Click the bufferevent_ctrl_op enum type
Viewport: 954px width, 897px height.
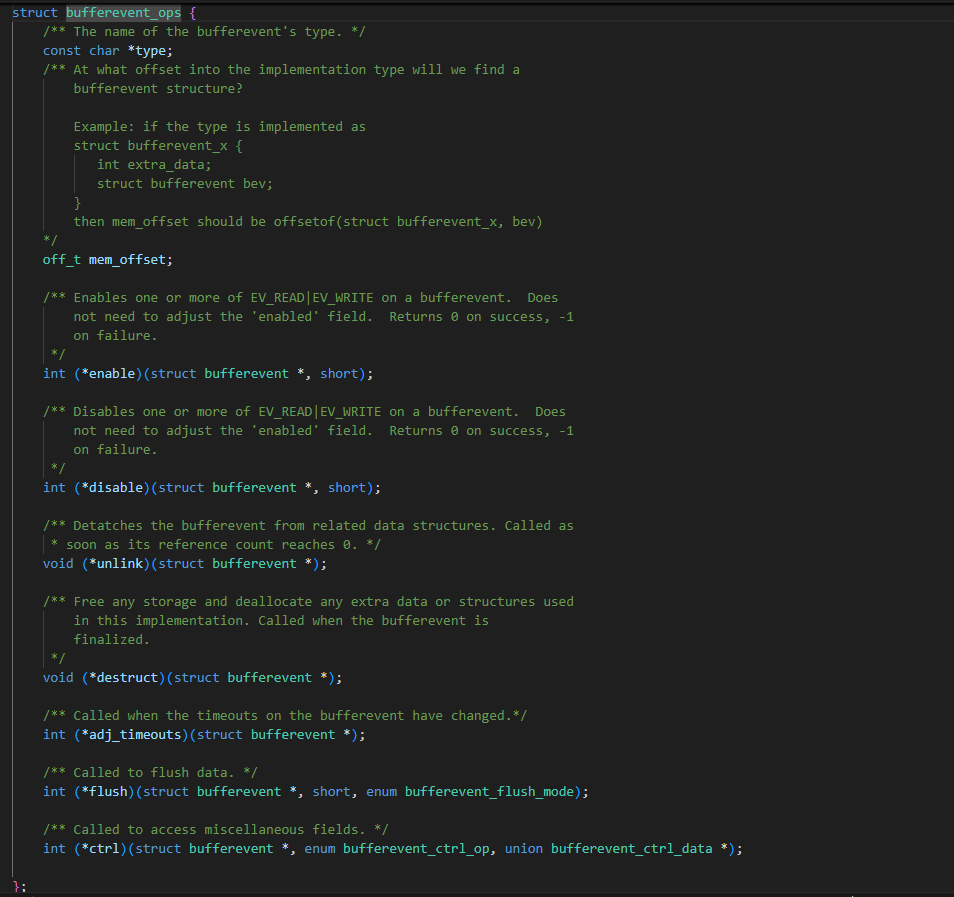(416, 848)
